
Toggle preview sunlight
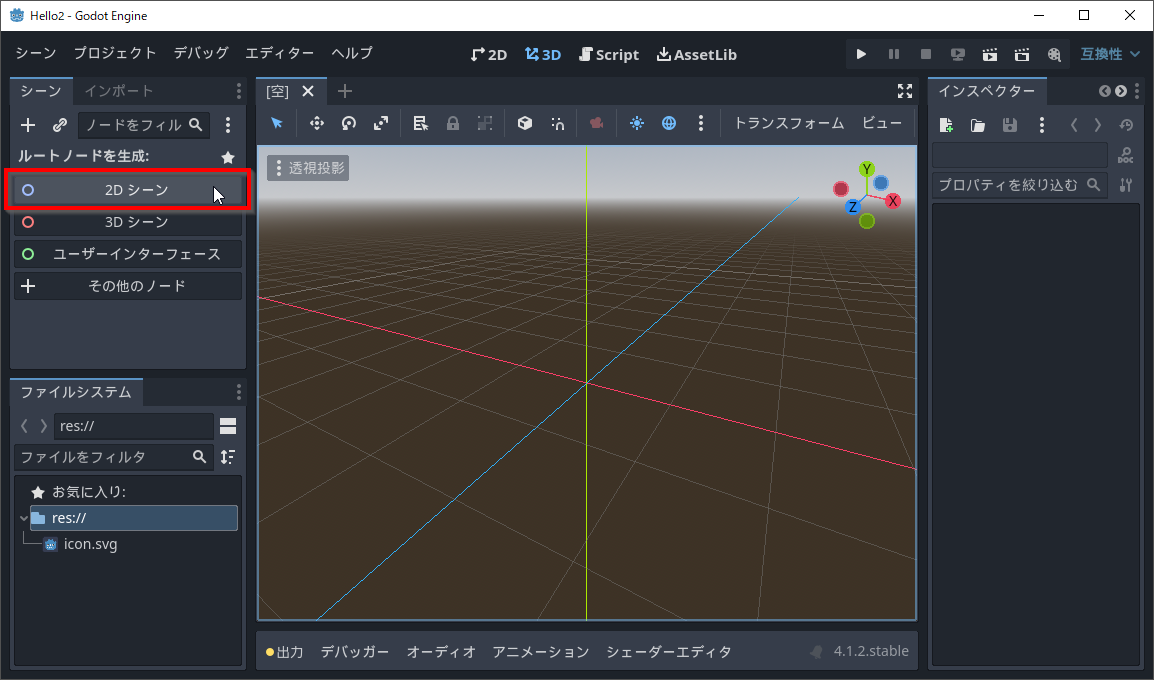click(637, 123)
